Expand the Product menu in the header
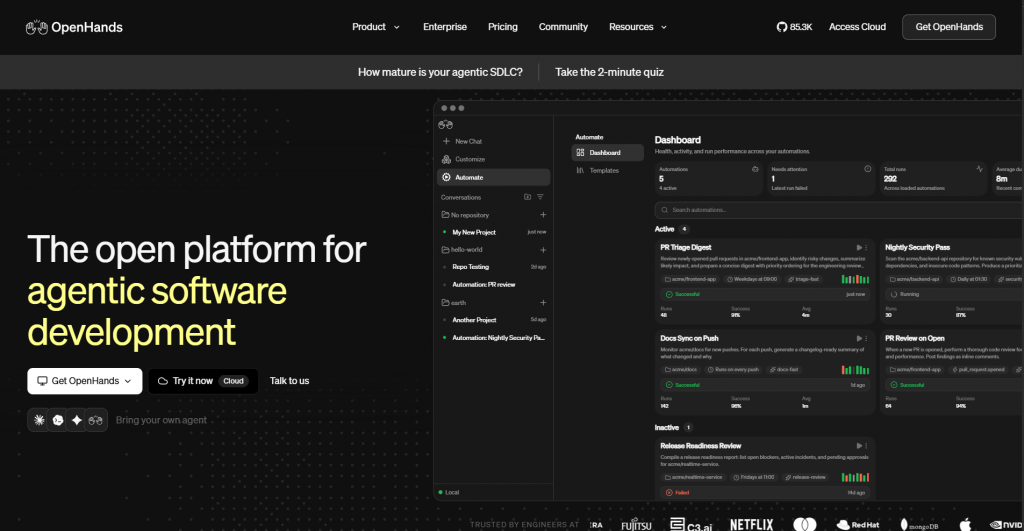This screenshot has height=531, width=1024. [x=376, y=27]
